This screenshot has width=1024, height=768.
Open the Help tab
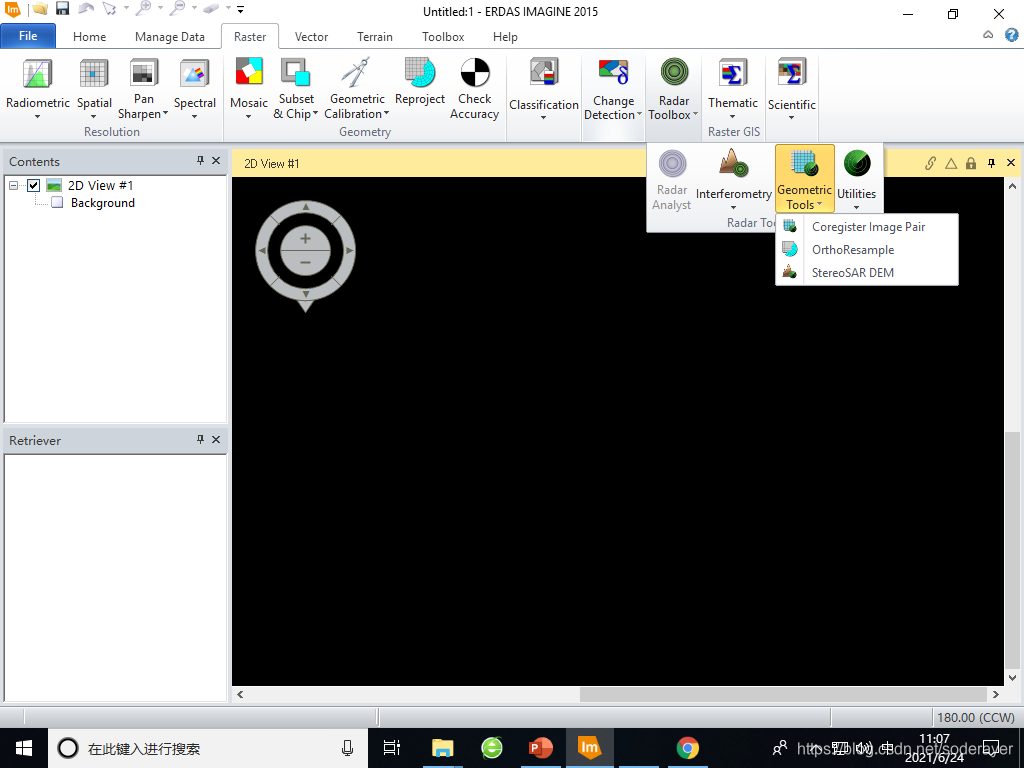[x=505, y=37]
